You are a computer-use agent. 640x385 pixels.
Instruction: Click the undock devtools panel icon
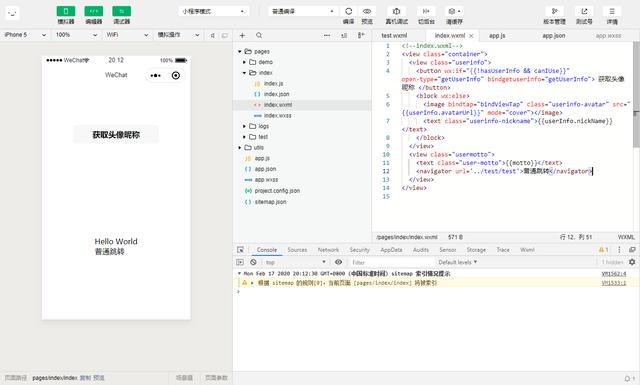click(632, 250)
